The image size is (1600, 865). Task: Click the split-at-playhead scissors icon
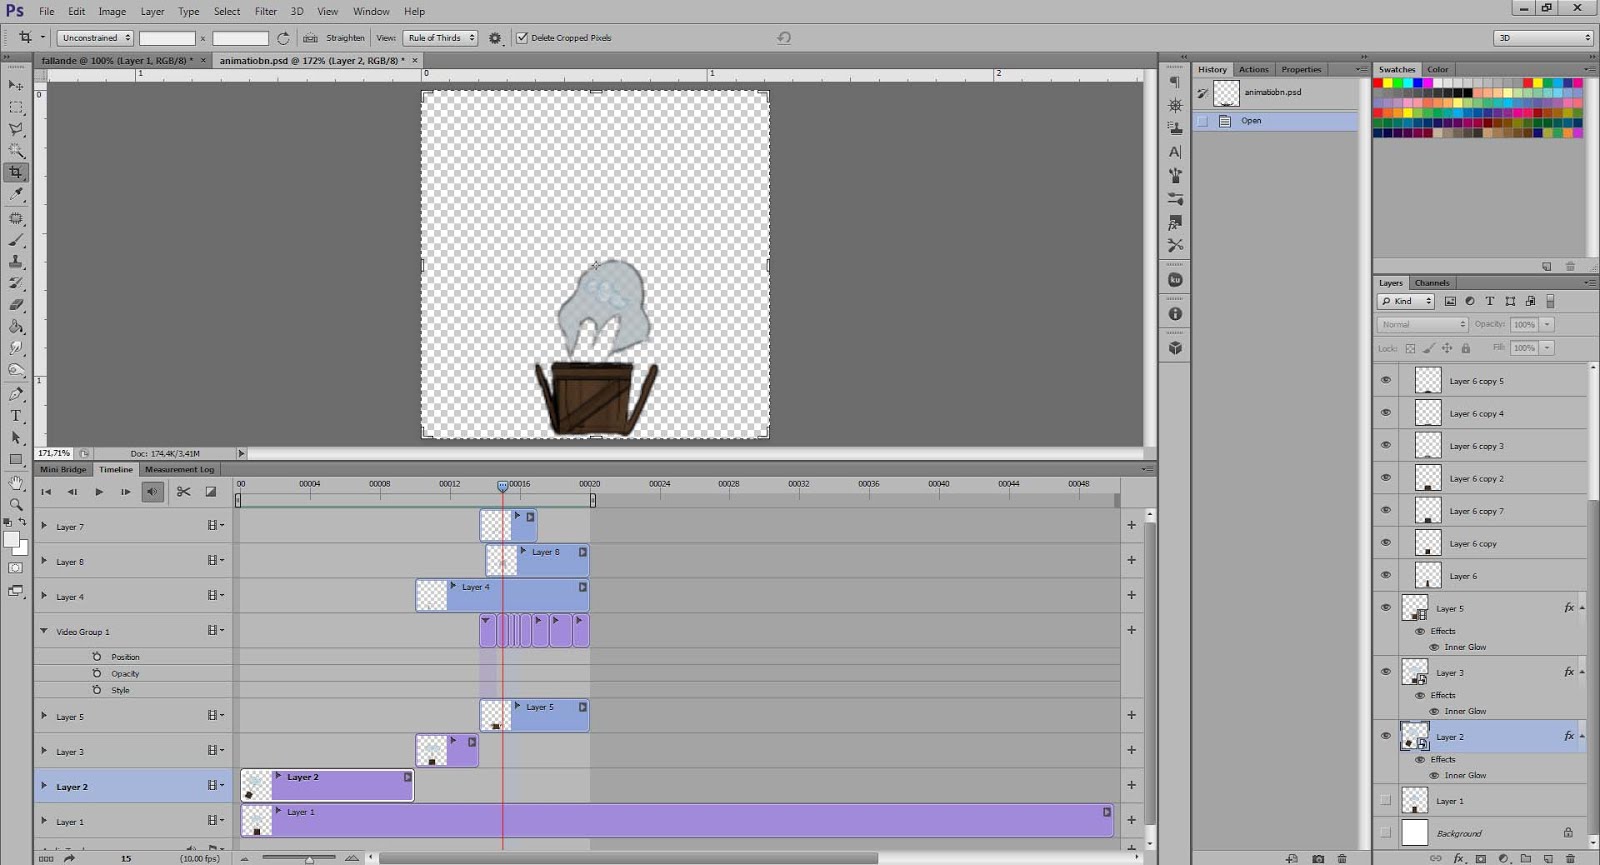[x=183, y=491]
